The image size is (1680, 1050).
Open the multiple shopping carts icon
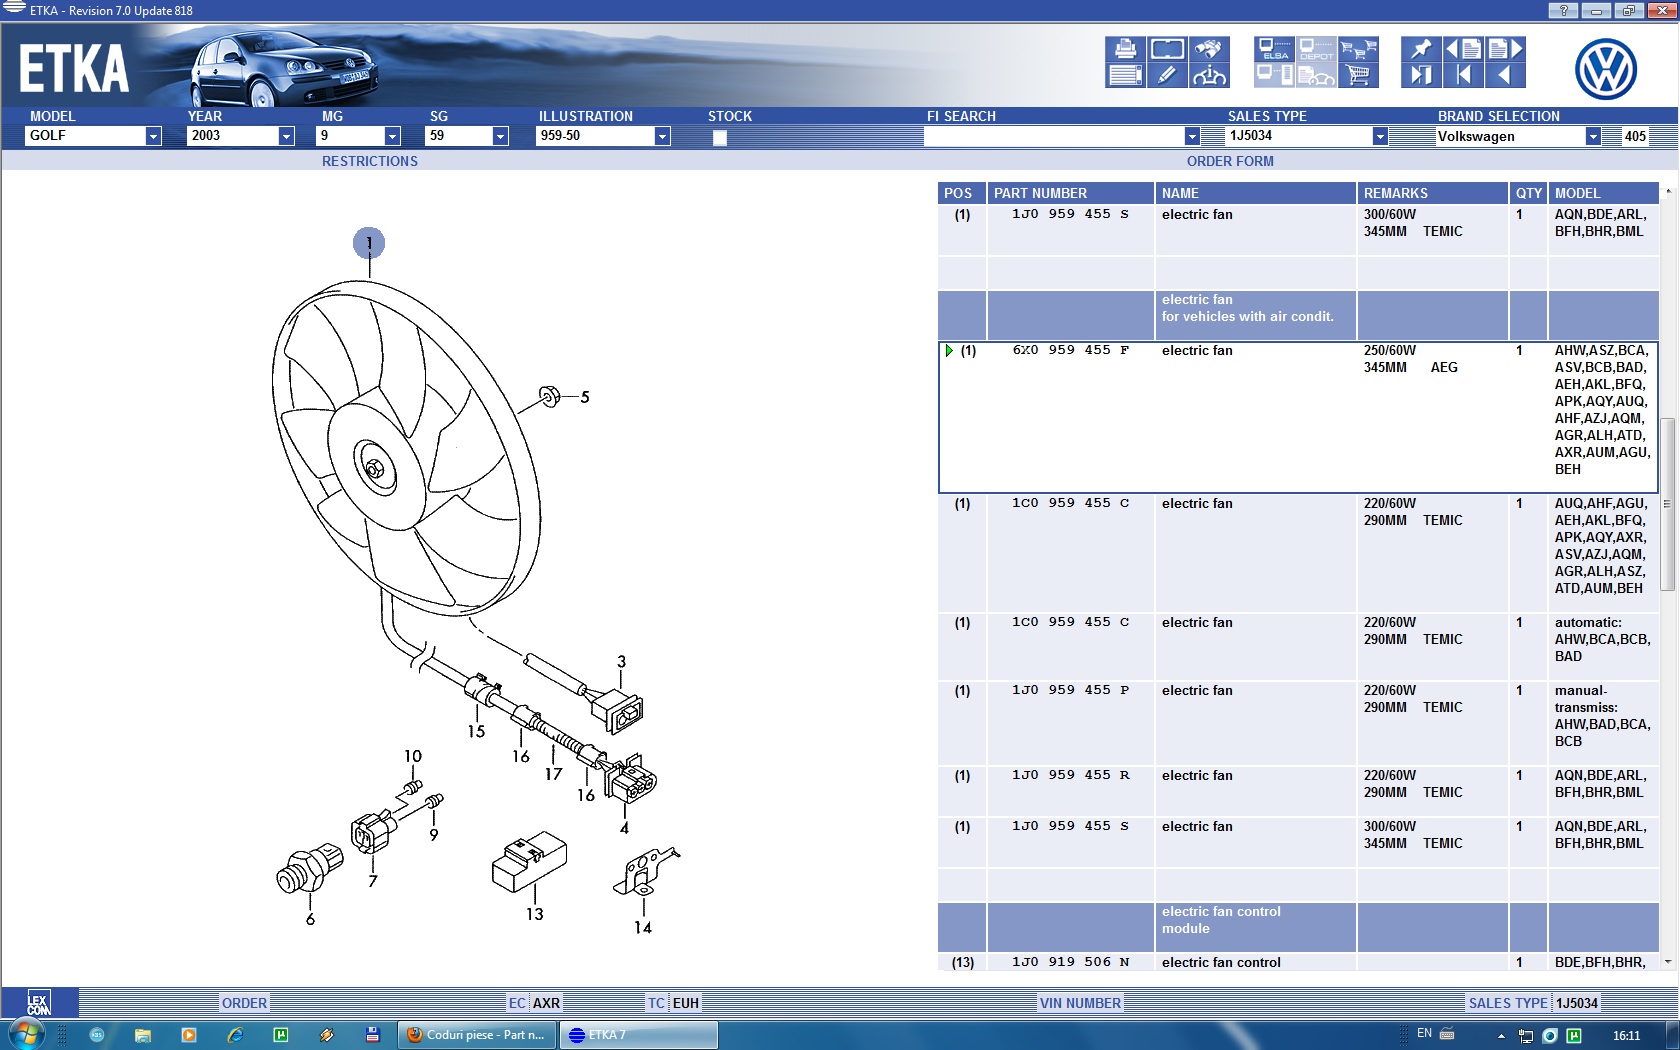click(x=1359, y=49)
